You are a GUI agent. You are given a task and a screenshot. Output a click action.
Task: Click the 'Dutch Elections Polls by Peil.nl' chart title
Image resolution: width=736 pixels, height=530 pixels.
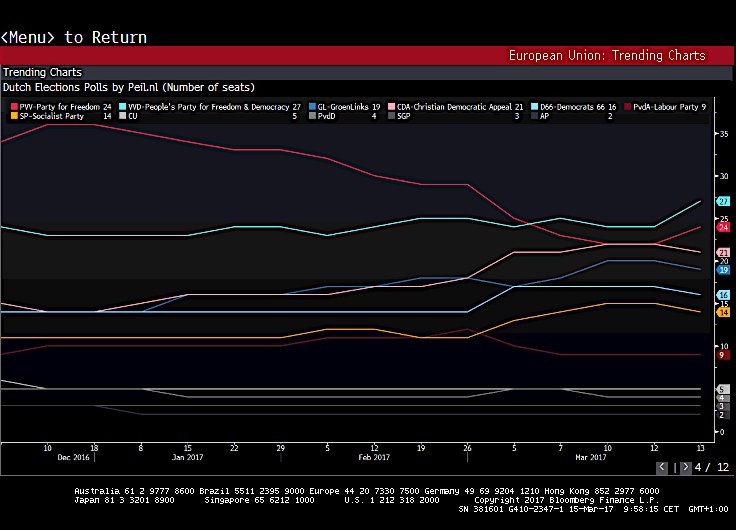pos(129,87)
